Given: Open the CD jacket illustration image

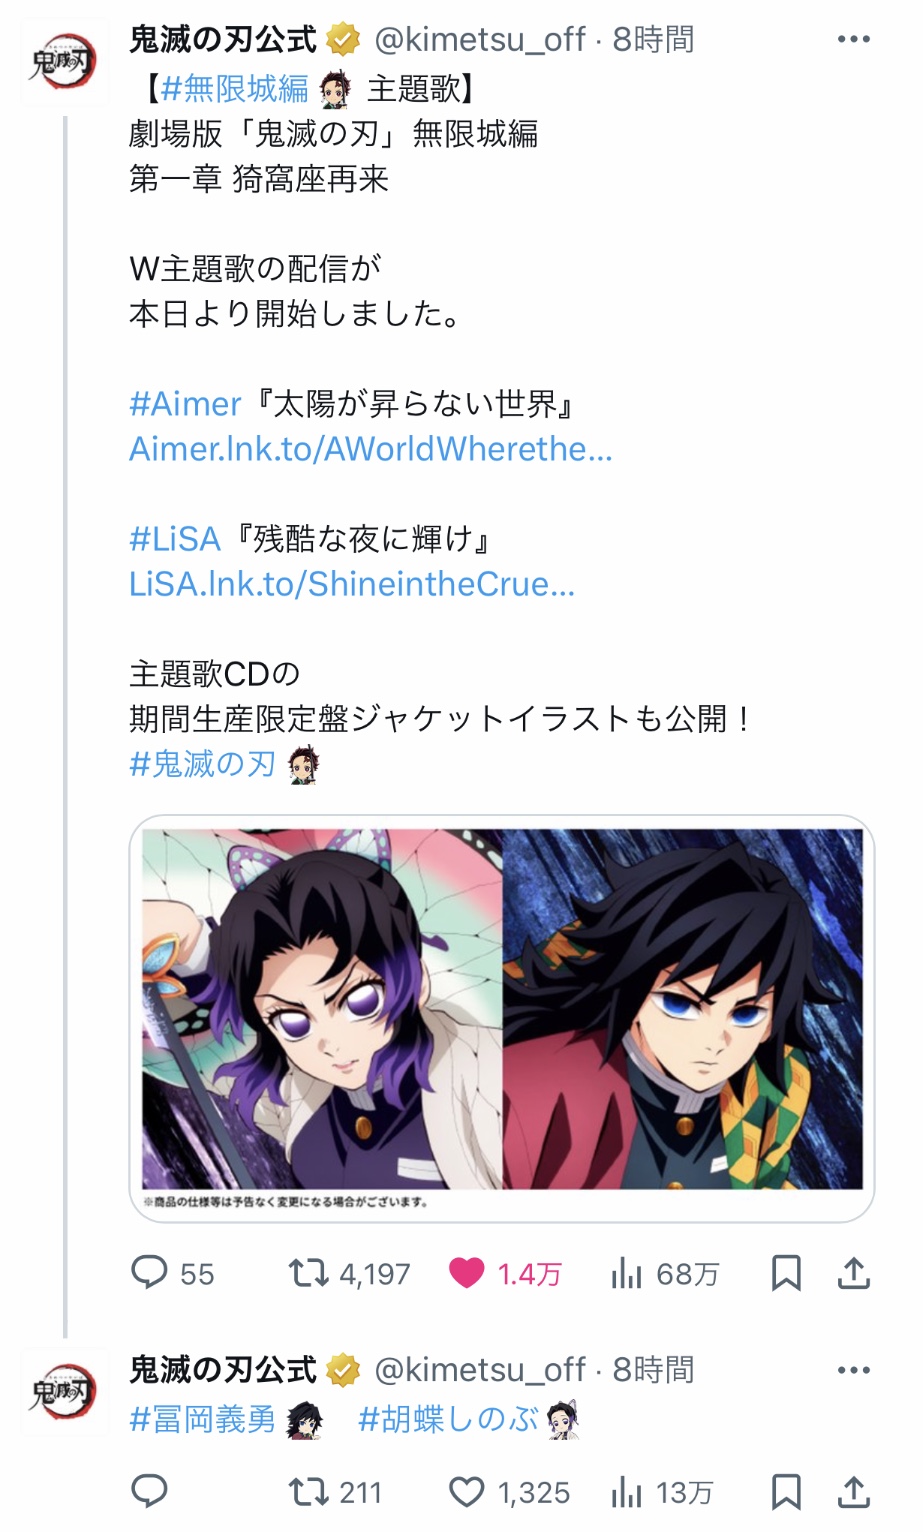Looking at the screenshot, I should [502, 1017].
